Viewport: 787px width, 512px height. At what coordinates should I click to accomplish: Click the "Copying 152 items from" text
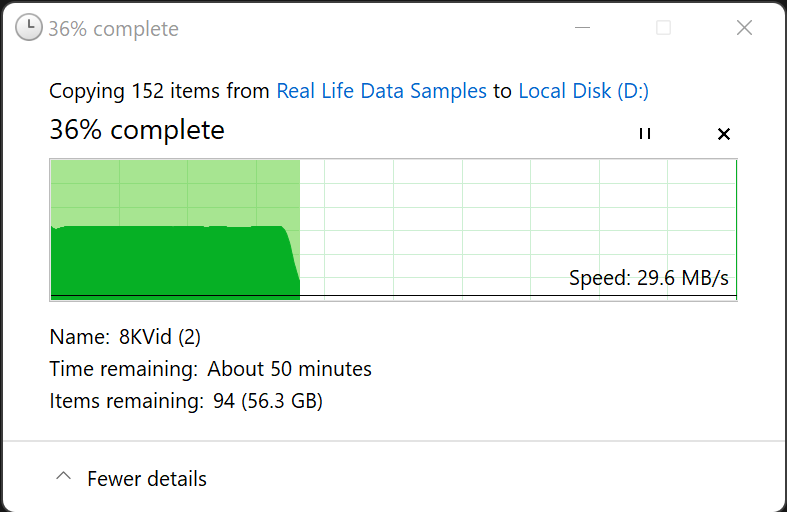(160, 91)
